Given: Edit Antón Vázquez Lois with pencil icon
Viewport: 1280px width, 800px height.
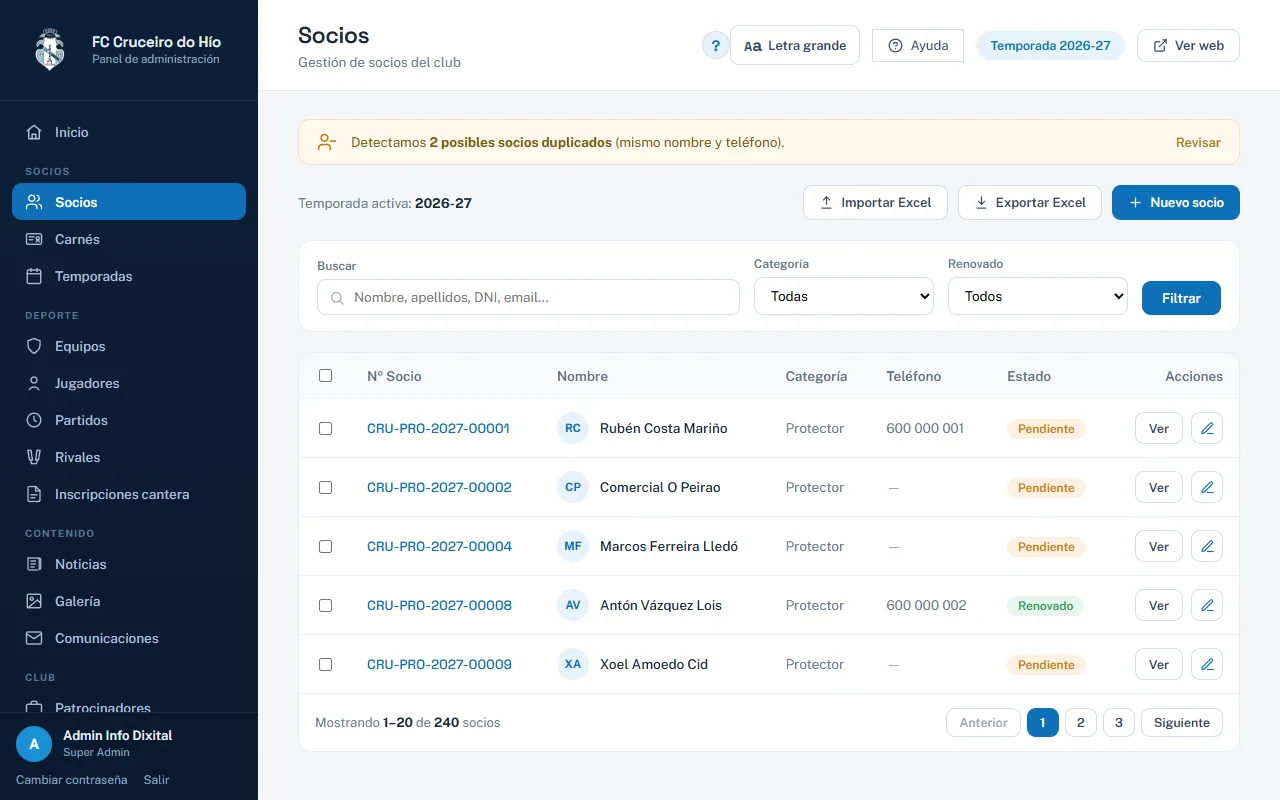Looking at the screenshot, I should pyautogui.click(x=1207, y=605).
